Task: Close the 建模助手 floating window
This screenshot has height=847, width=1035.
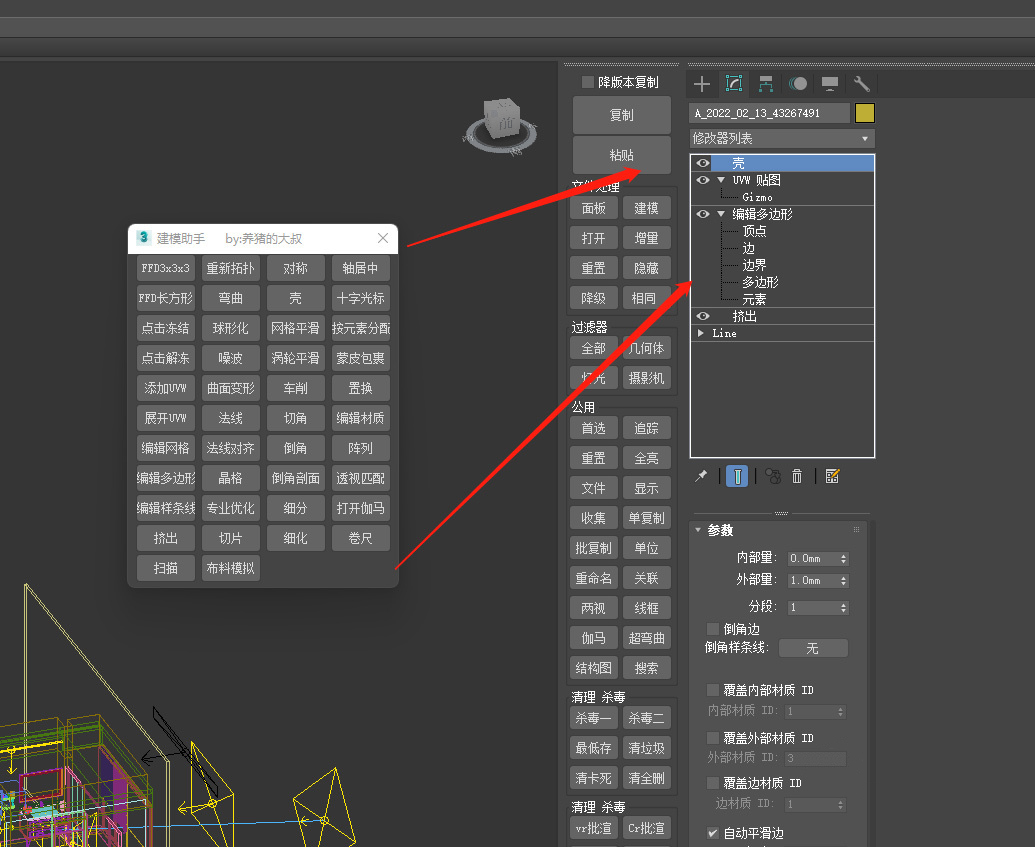Action: point(383,238)
